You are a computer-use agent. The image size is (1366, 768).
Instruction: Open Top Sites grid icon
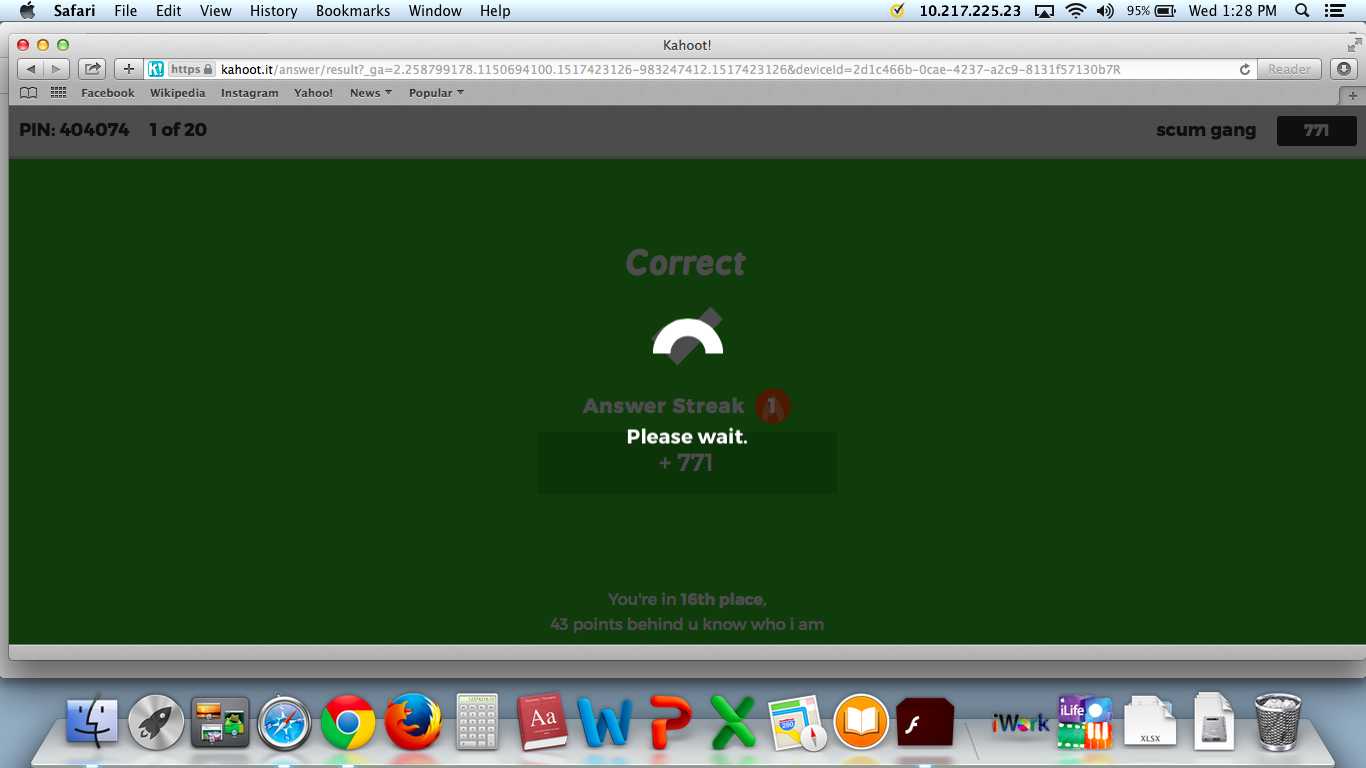(59, 93)
